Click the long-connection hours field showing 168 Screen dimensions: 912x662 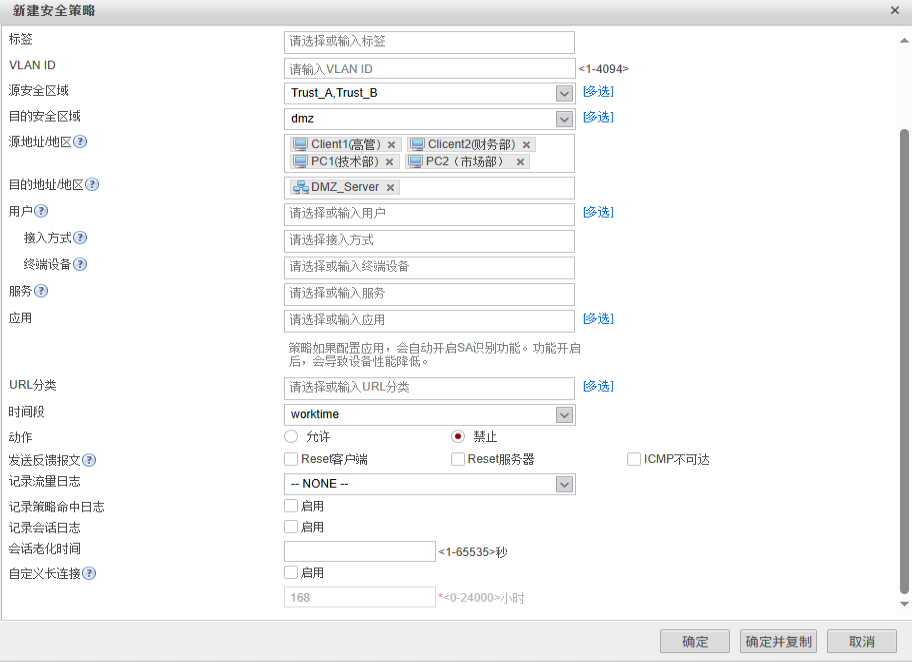(x=359, y=597)
